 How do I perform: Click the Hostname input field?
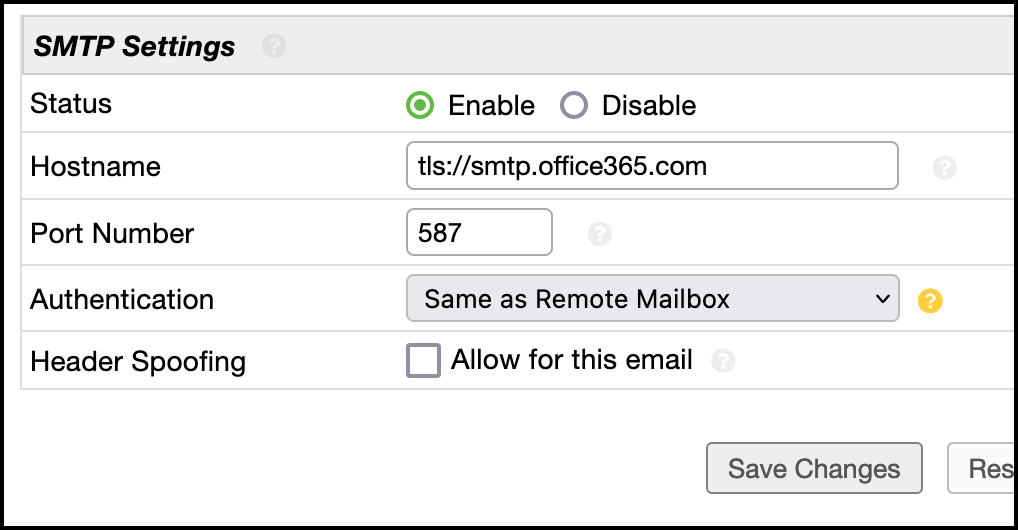pos(651,166)
